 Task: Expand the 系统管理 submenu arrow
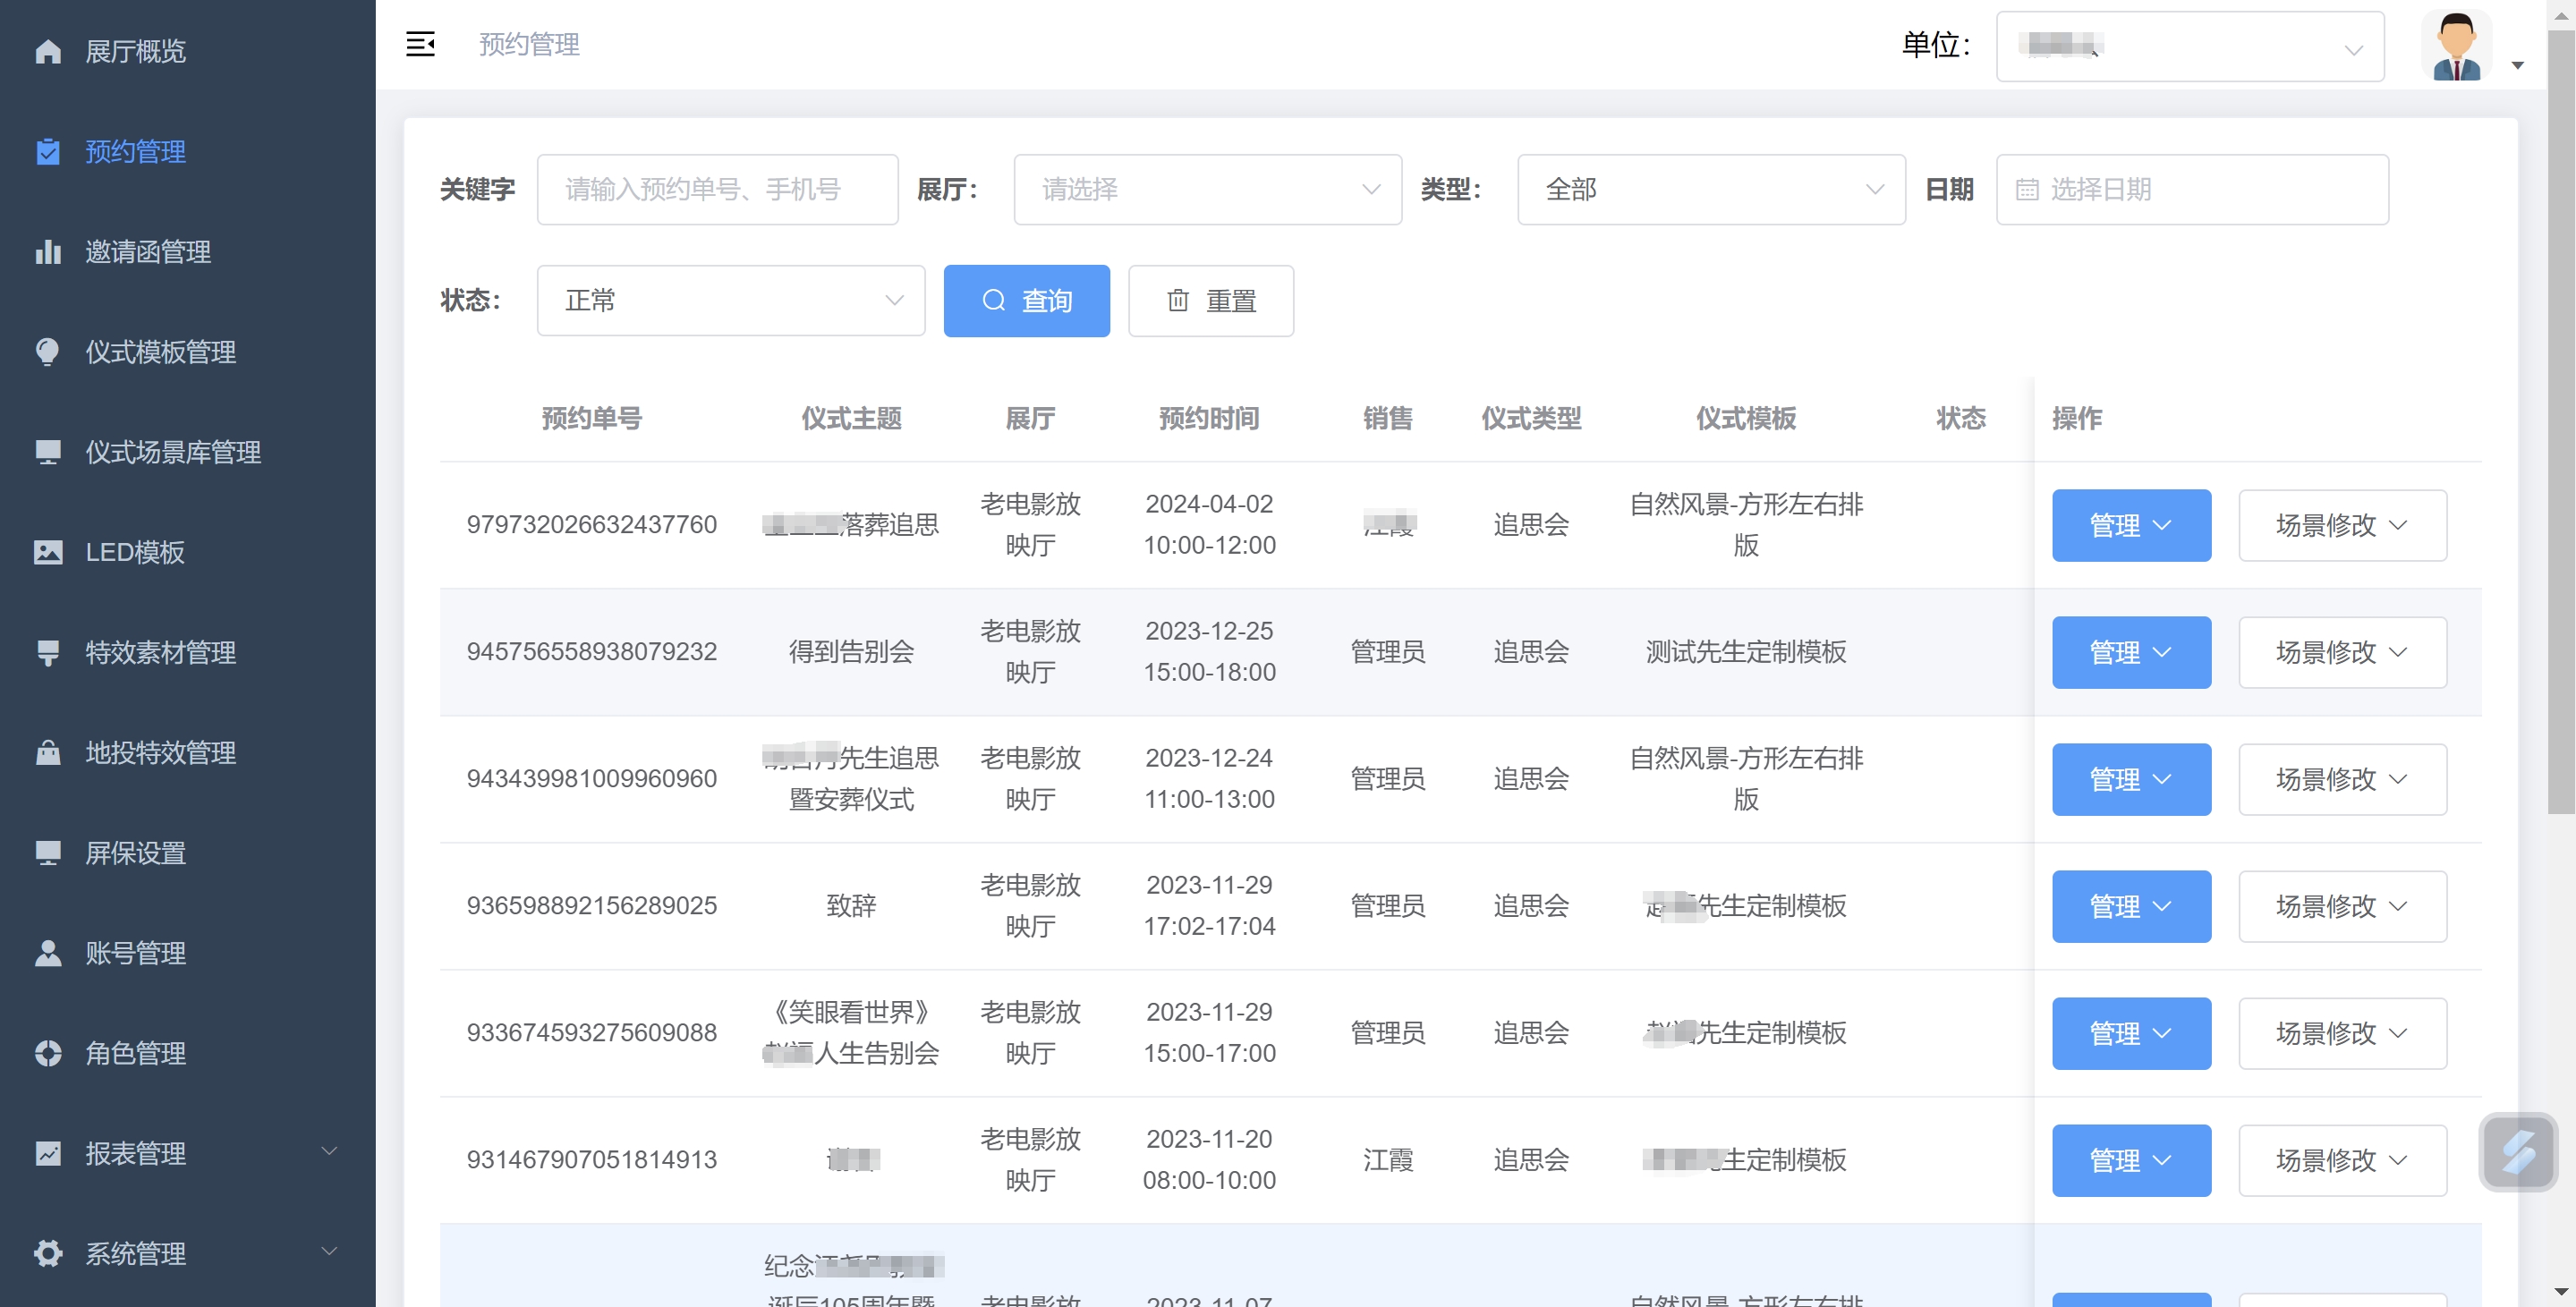tap(328, 1251)
